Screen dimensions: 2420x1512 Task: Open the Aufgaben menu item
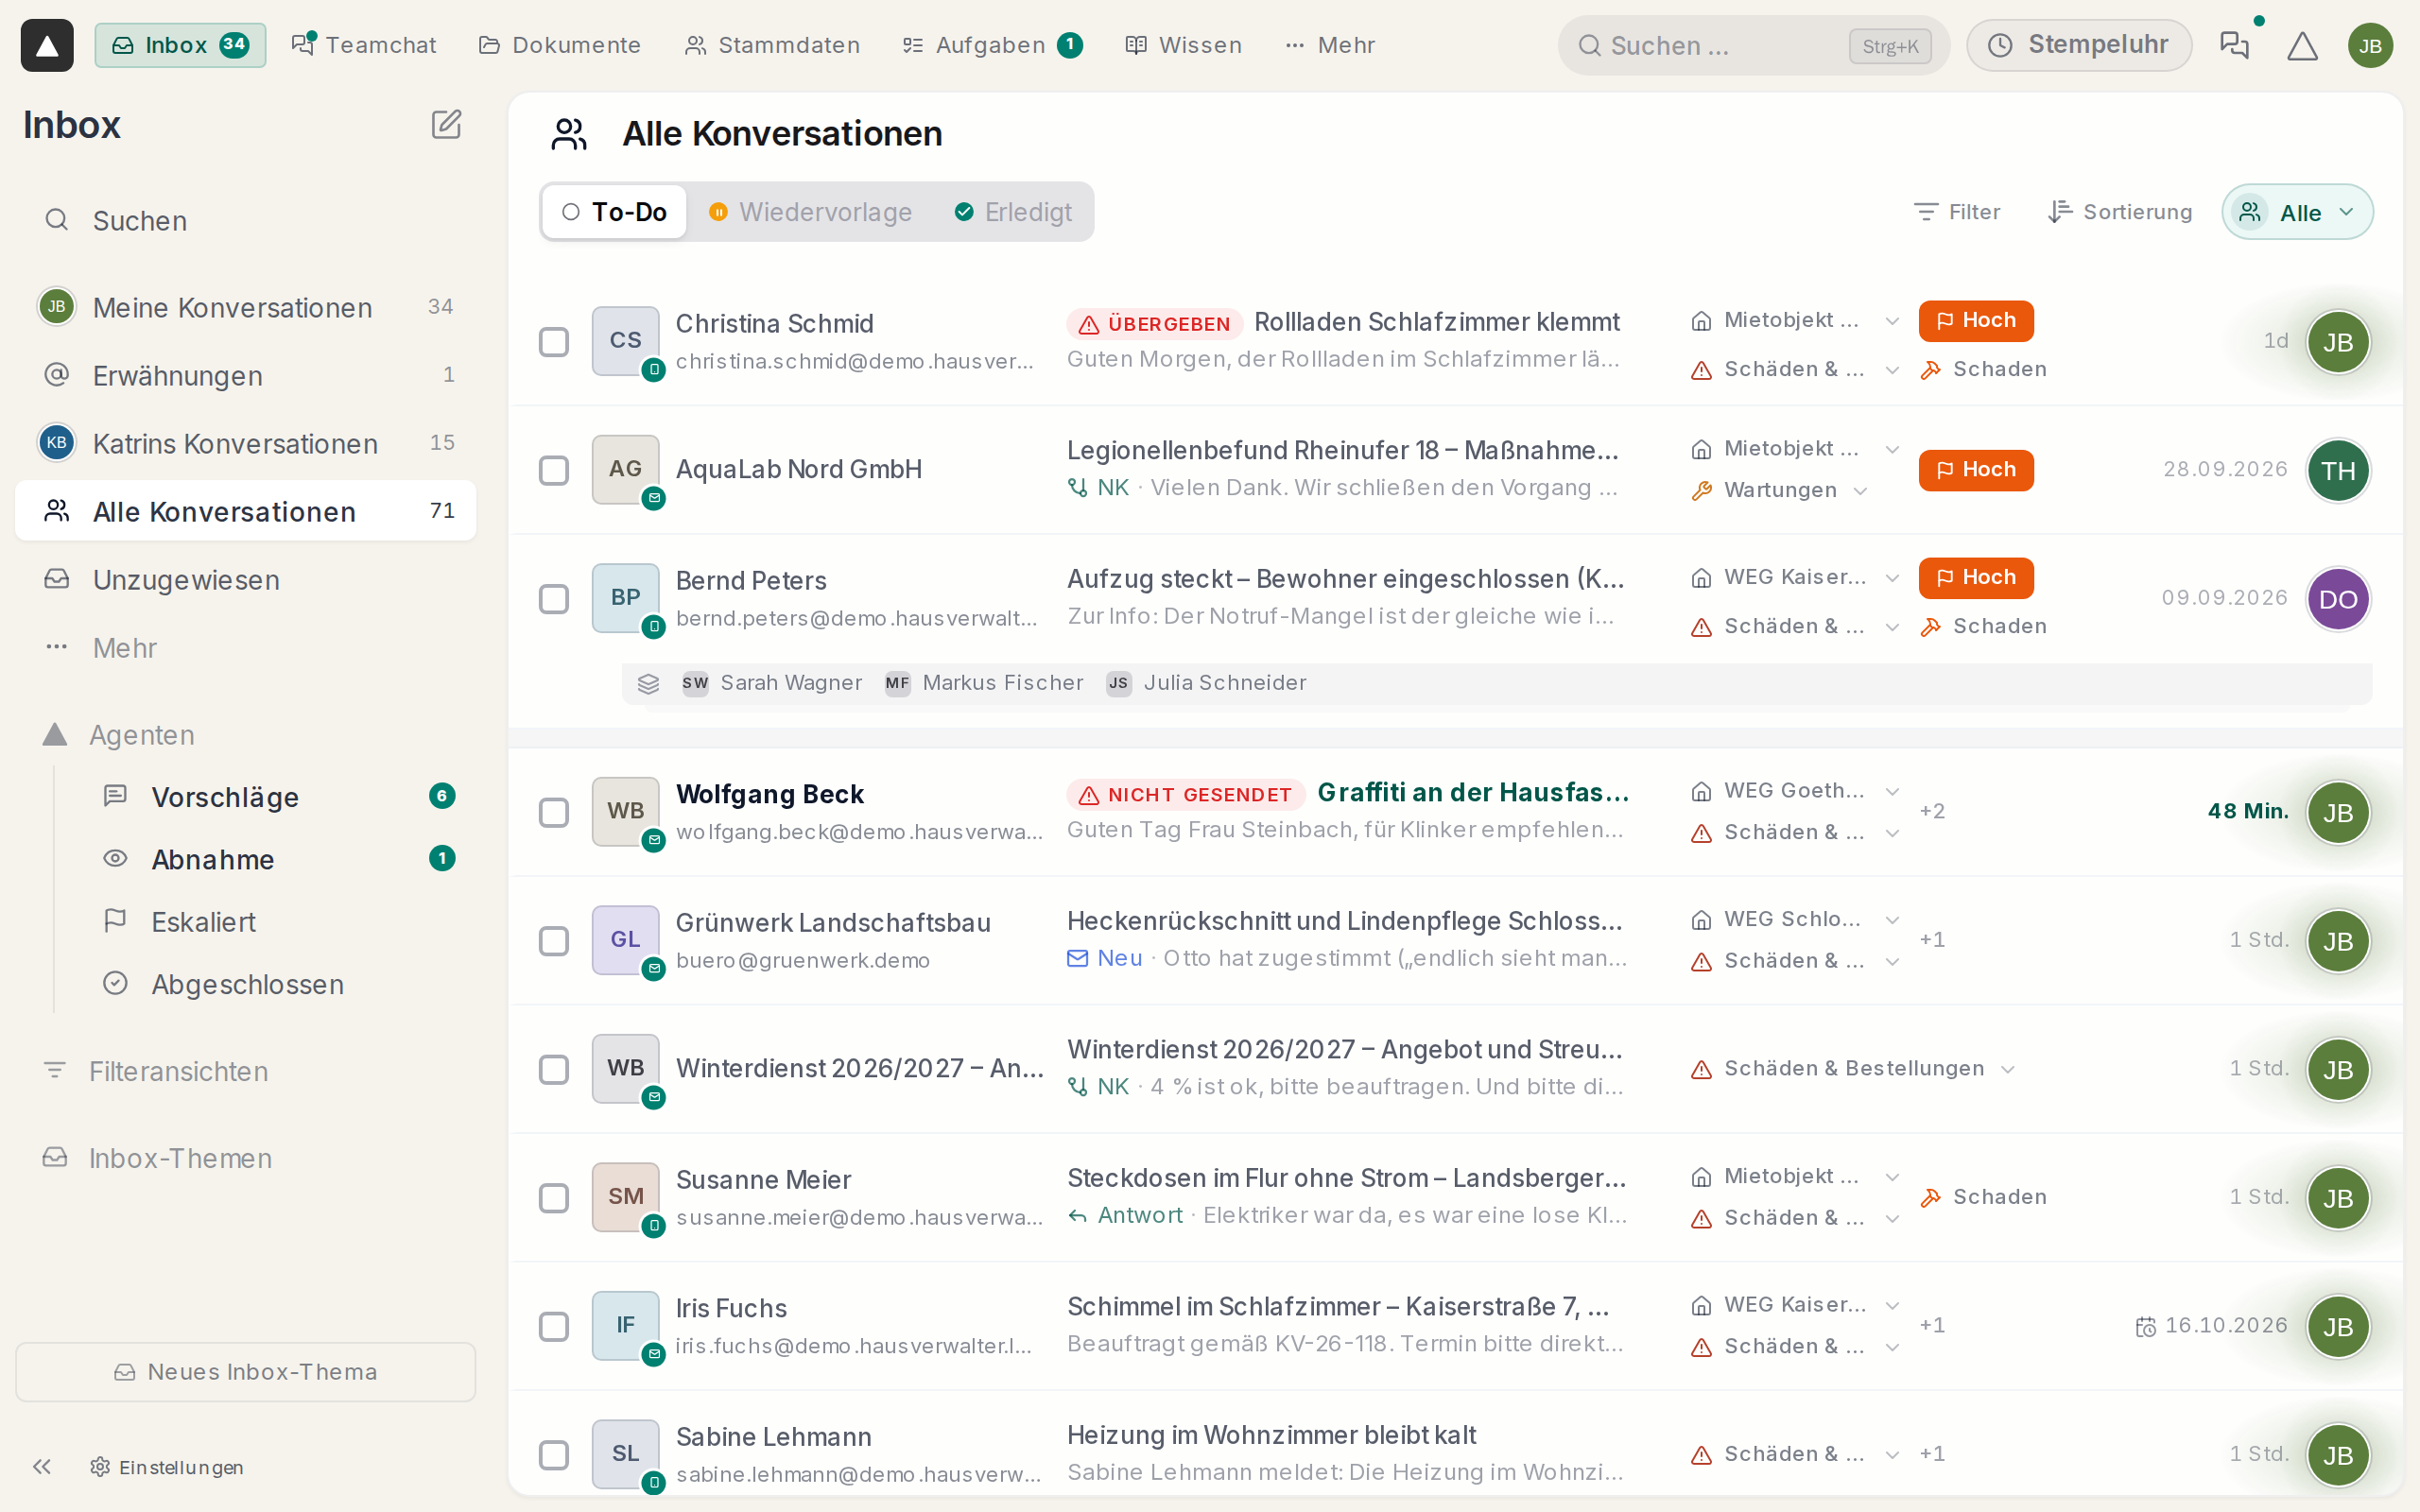(x=993, y=45)
